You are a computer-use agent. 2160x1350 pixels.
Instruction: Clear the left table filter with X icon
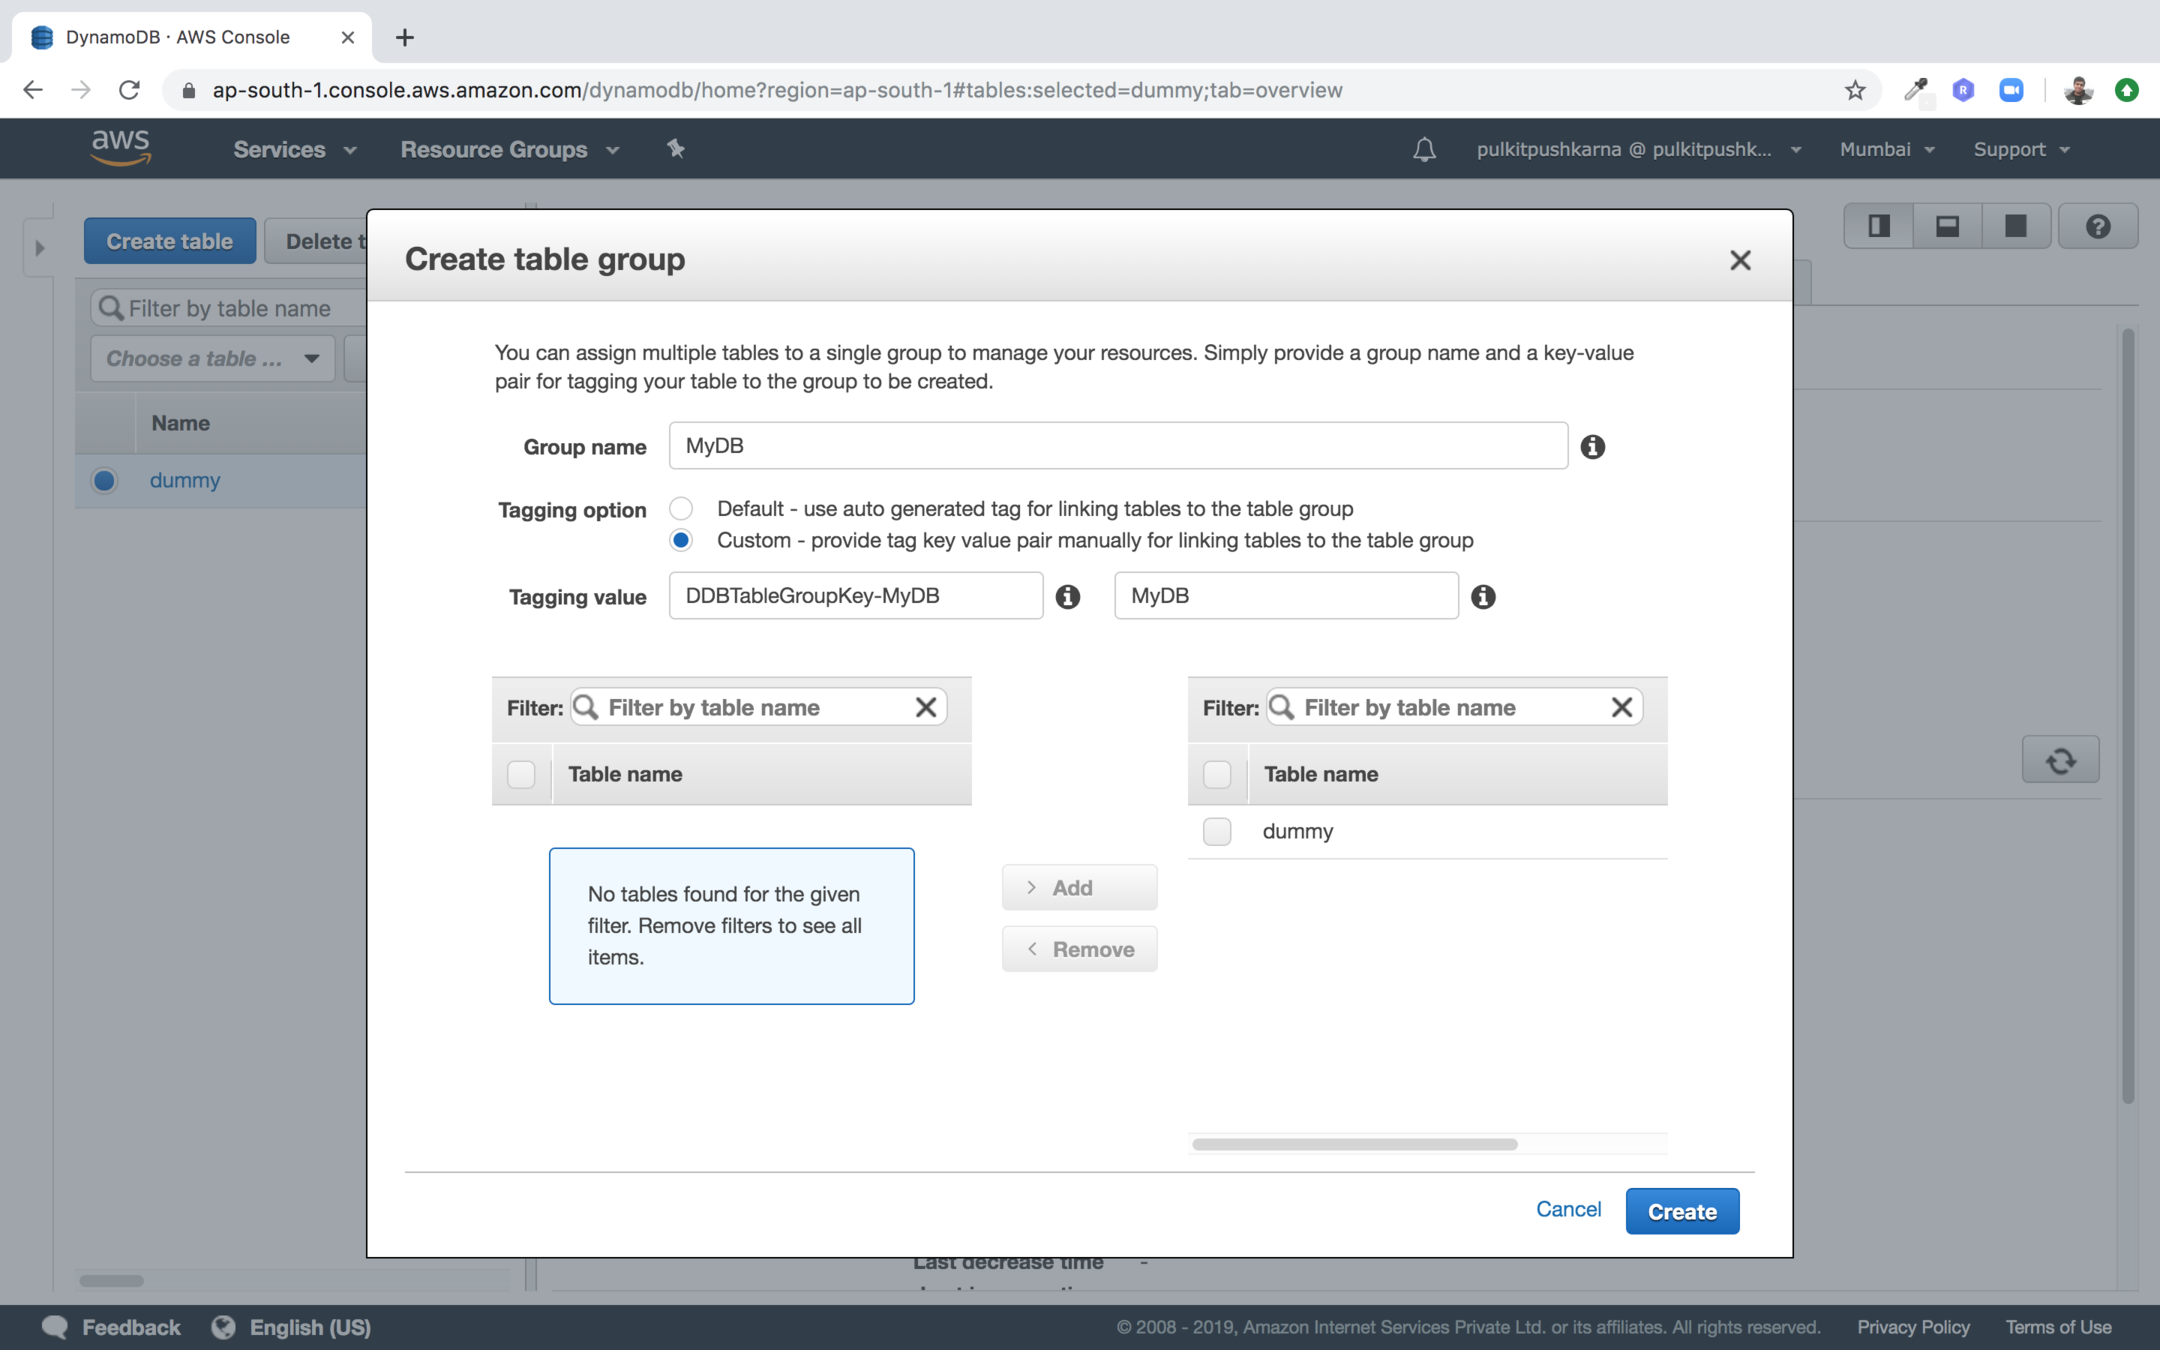pyautogui.click(x=925, y=708)
